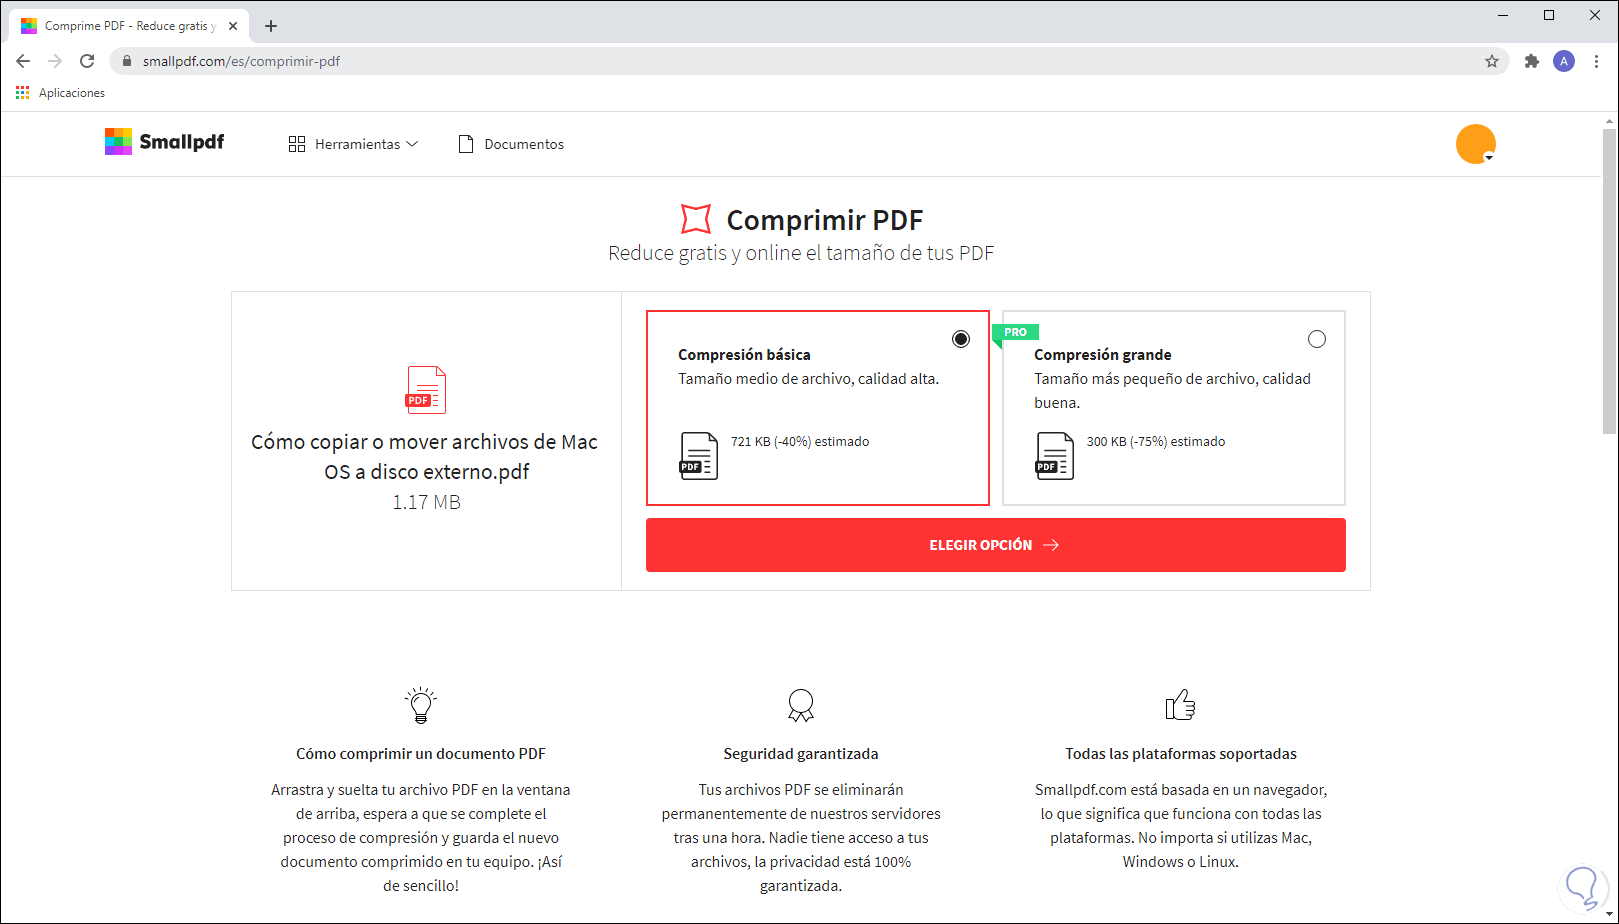Select the Compresión básica radio button
Screen dimensions: 1619x924
961,339
